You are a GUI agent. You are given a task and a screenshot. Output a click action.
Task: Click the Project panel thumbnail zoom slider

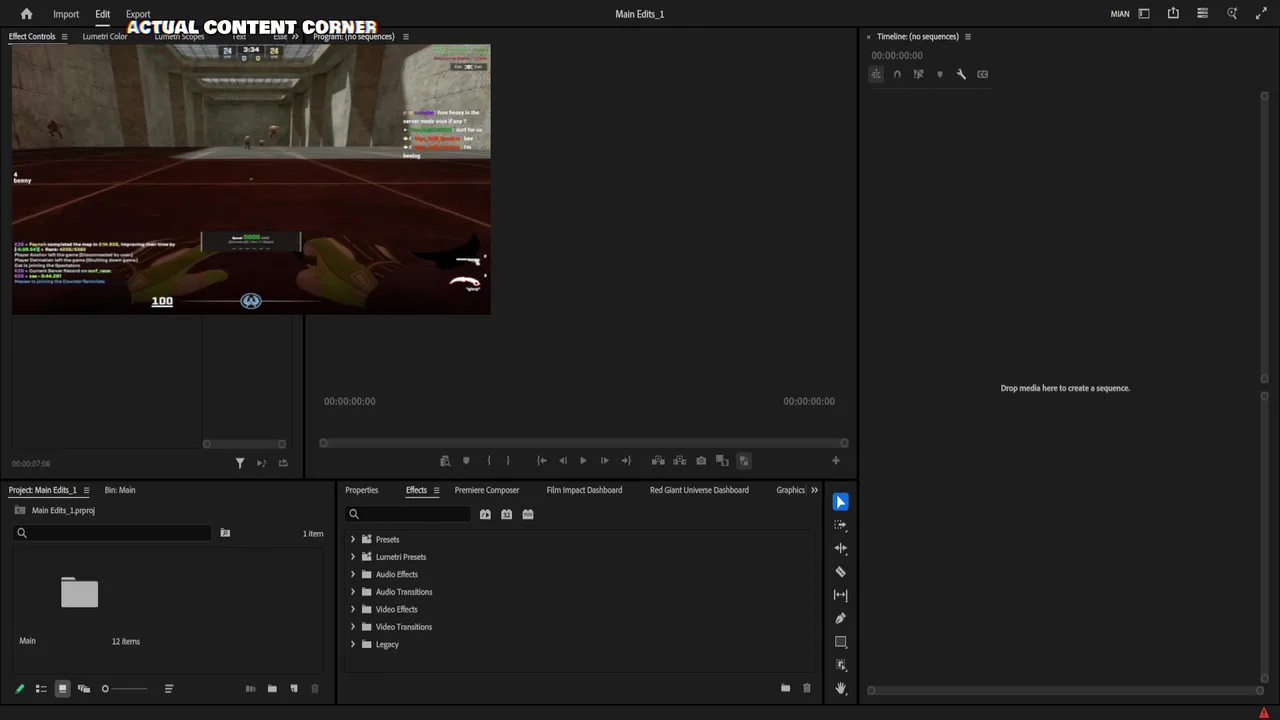124,688
